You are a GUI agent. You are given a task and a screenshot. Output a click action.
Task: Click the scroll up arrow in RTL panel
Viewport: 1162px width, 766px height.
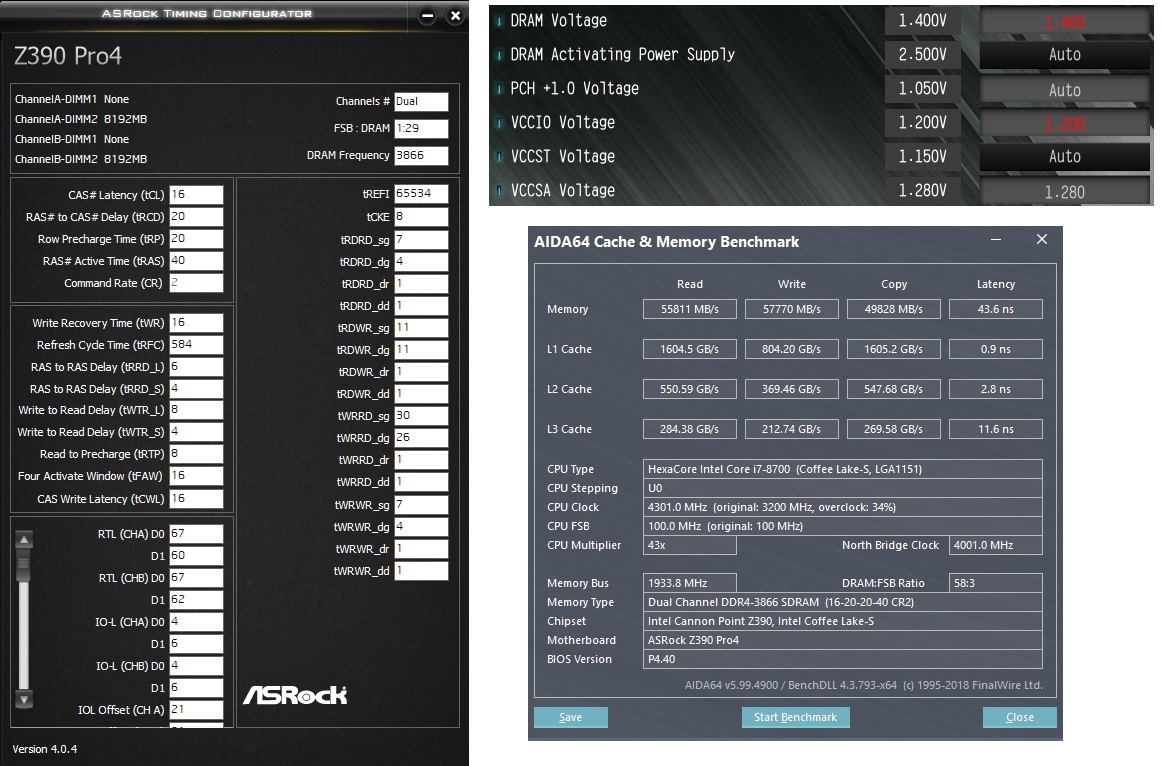pos(24,539)
